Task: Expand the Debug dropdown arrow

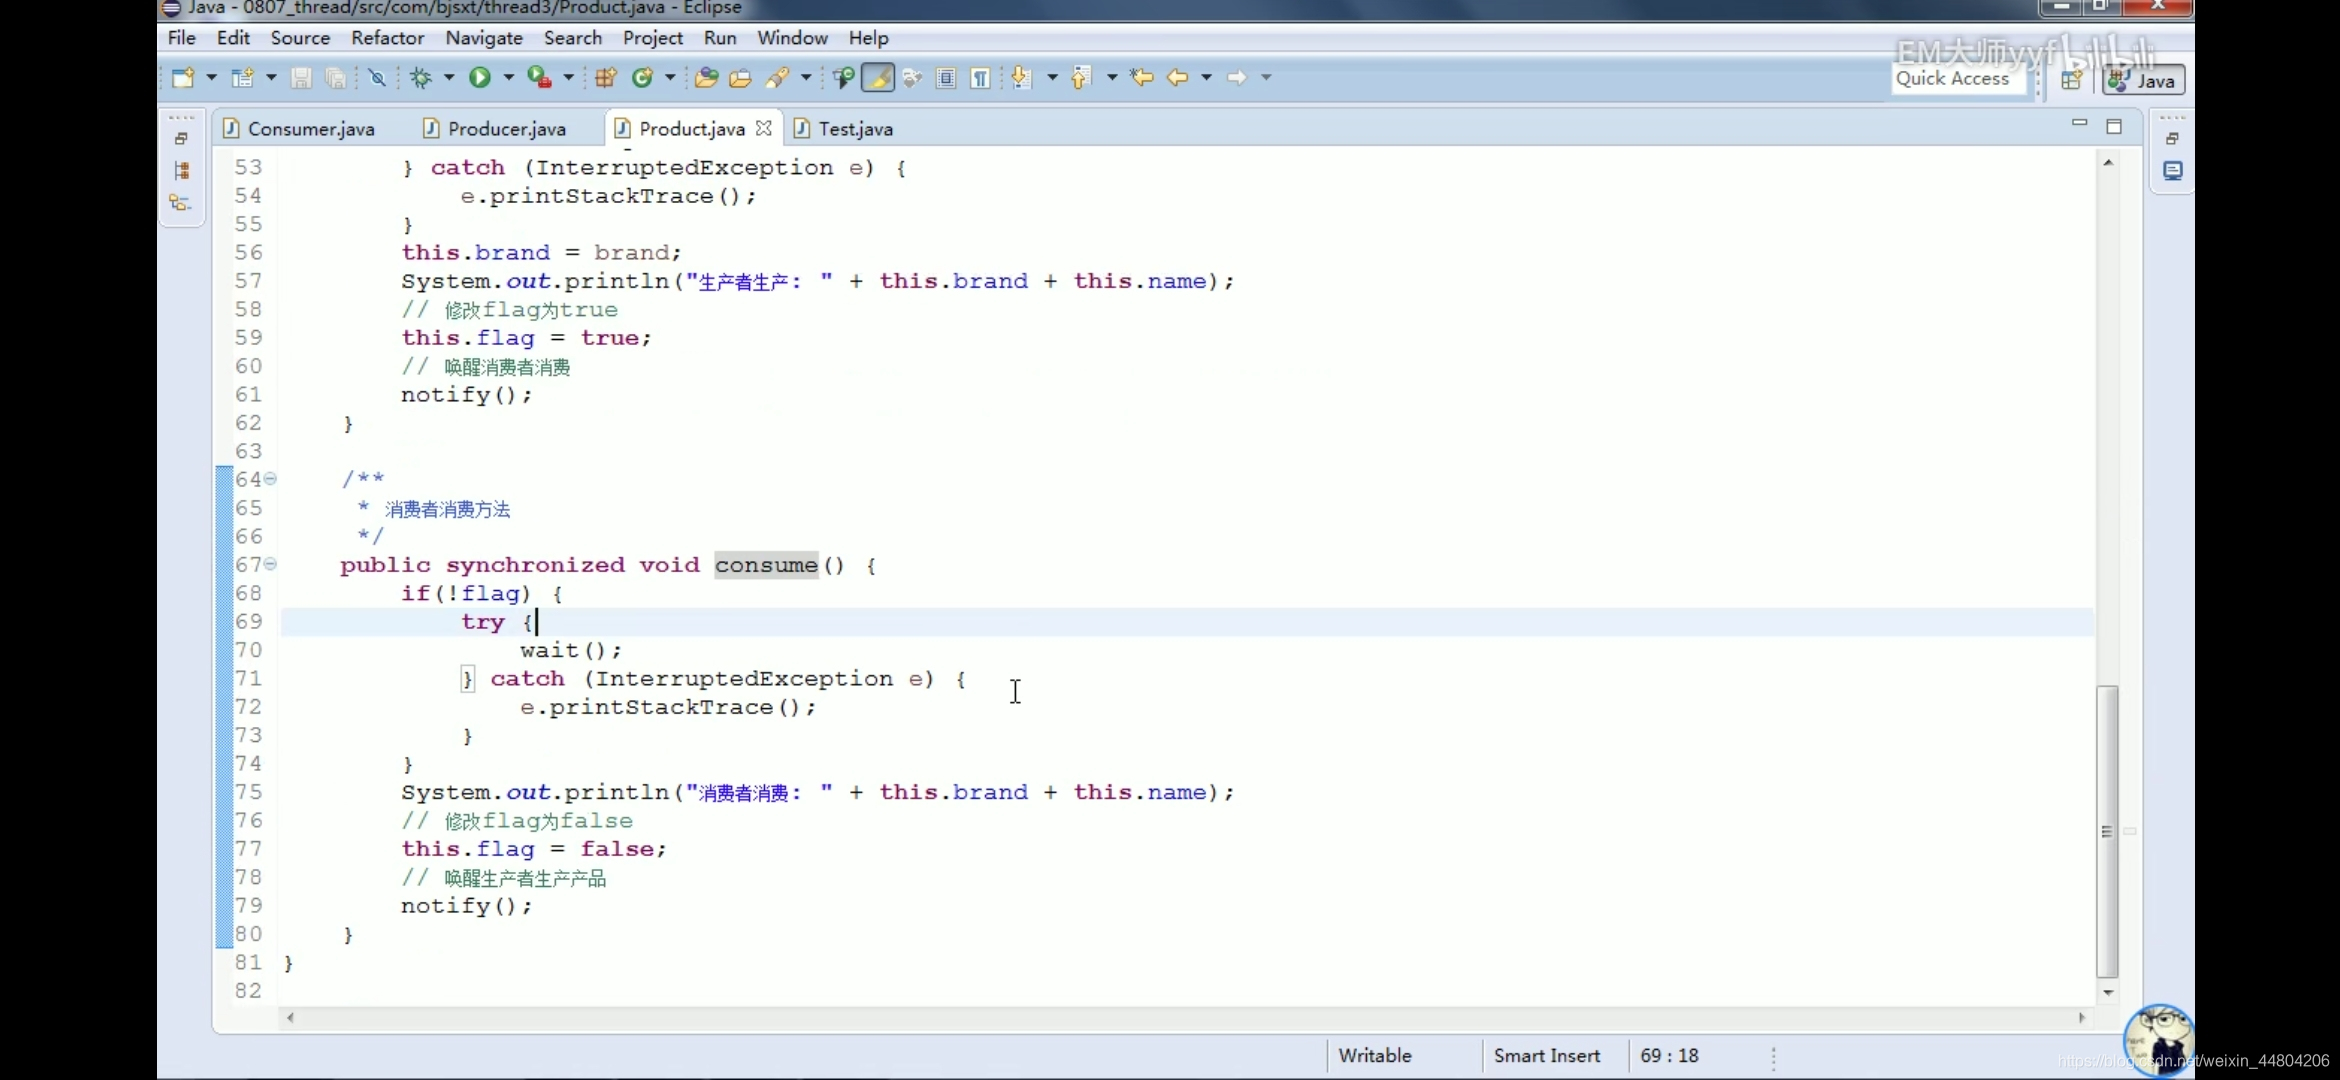Action: (449, 78)
